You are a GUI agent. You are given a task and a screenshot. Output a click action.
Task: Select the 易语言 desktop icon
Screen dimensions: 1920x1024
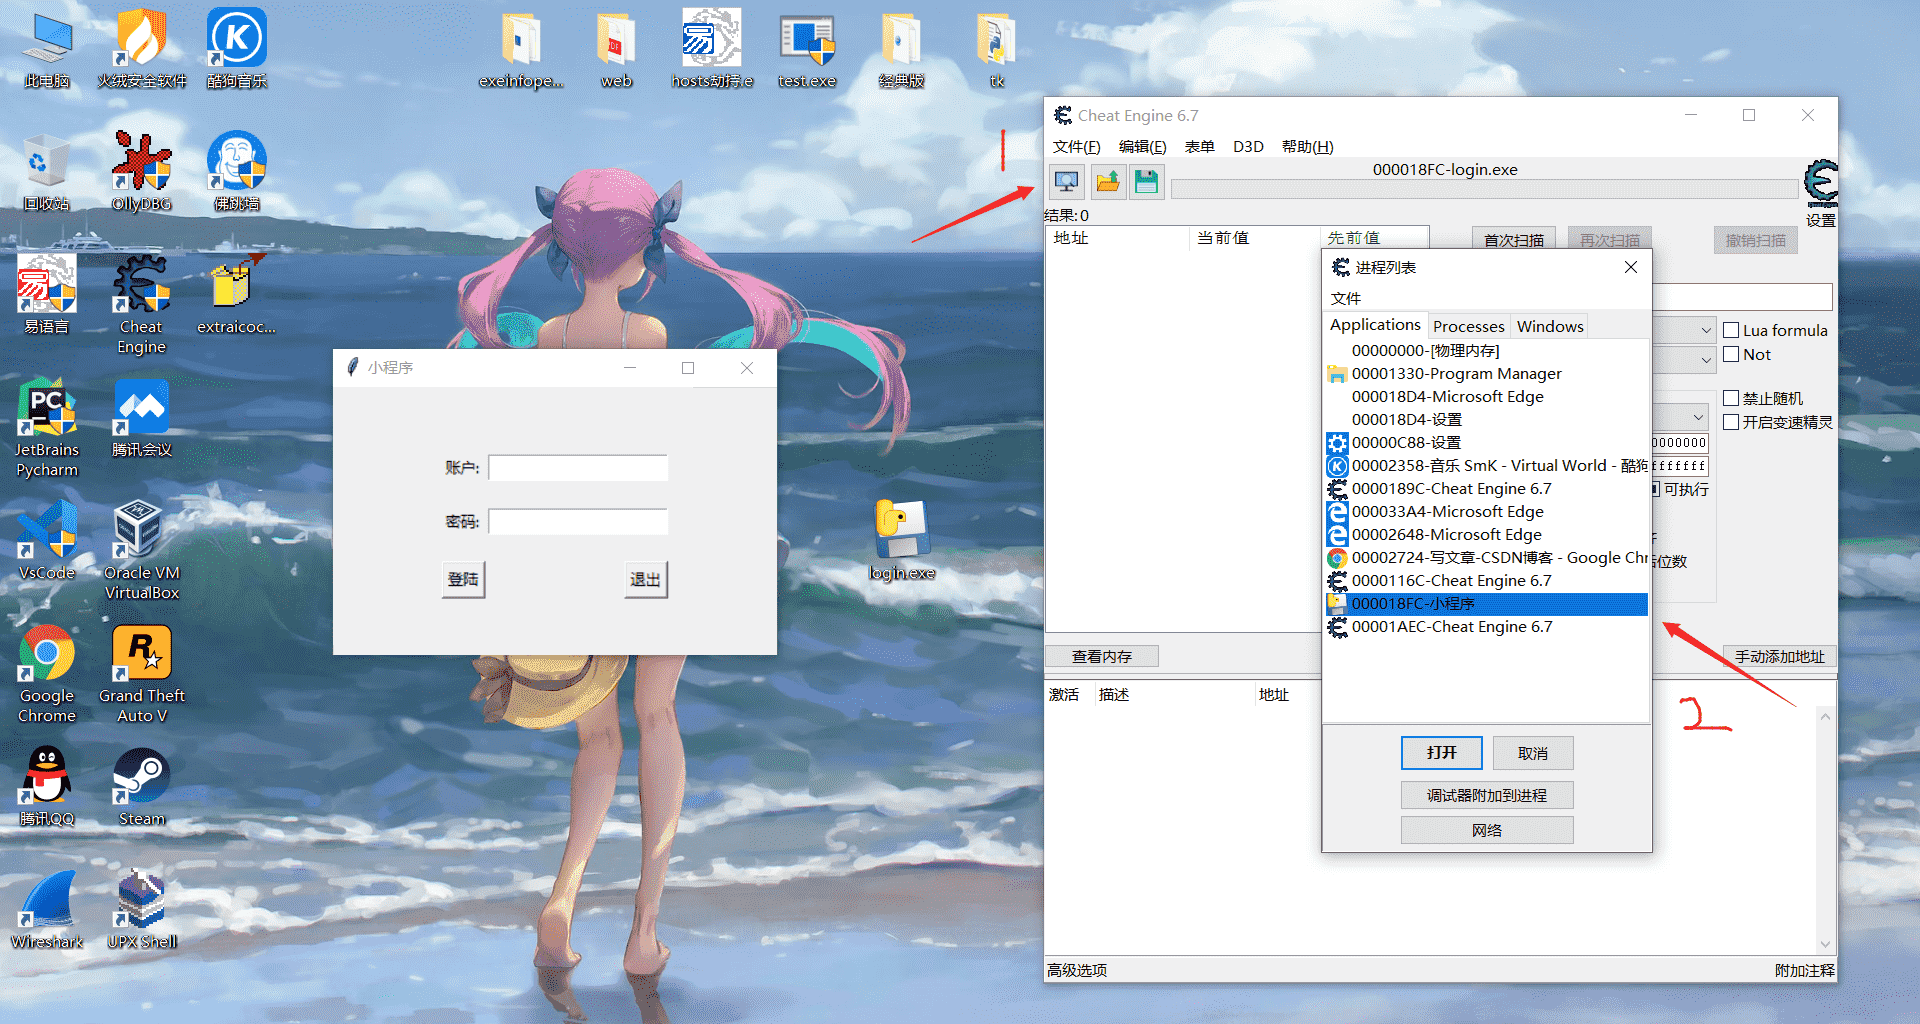tap(47, 295)
